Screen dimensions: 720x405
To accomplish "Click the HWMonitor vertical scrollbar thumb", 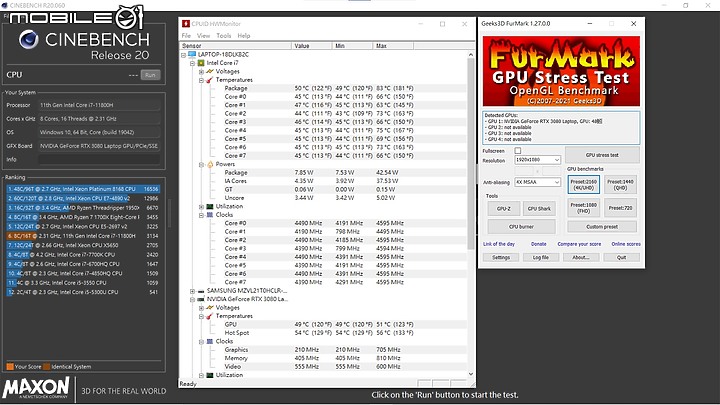I will [471, 154].
